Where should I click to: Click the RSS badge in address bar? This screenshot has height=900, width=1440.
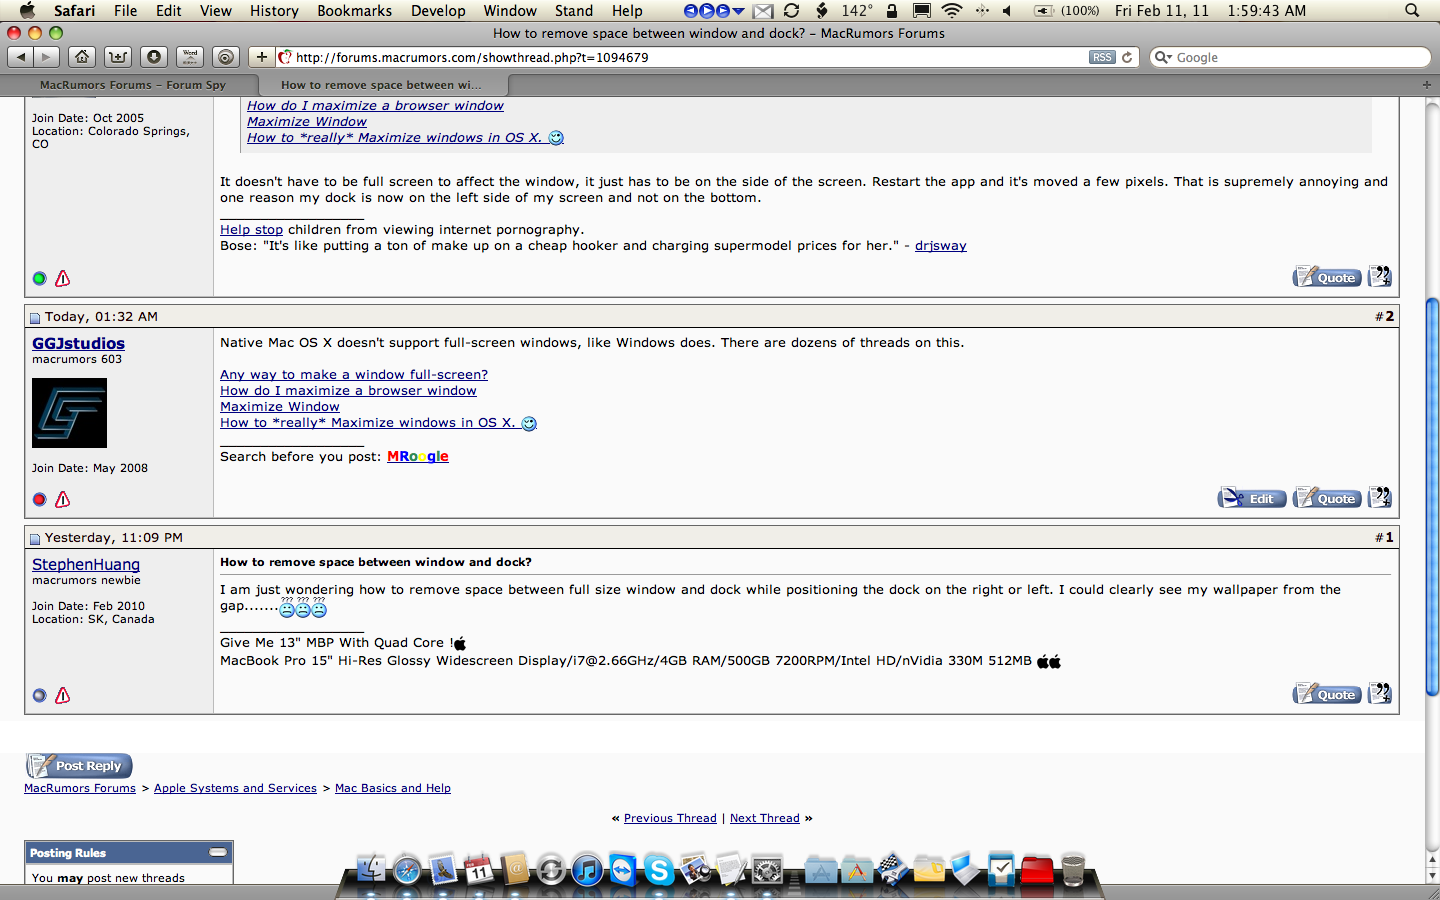(1102, 57)
